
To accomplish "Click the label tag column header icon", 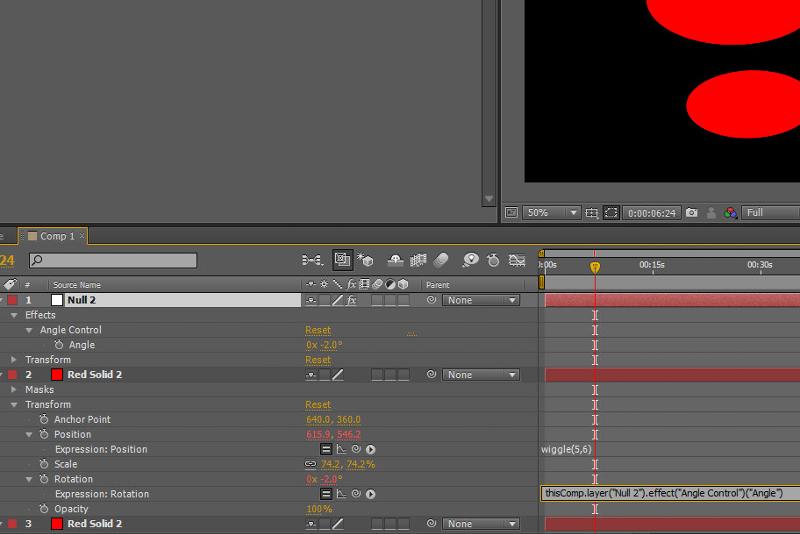I will 10,284.
